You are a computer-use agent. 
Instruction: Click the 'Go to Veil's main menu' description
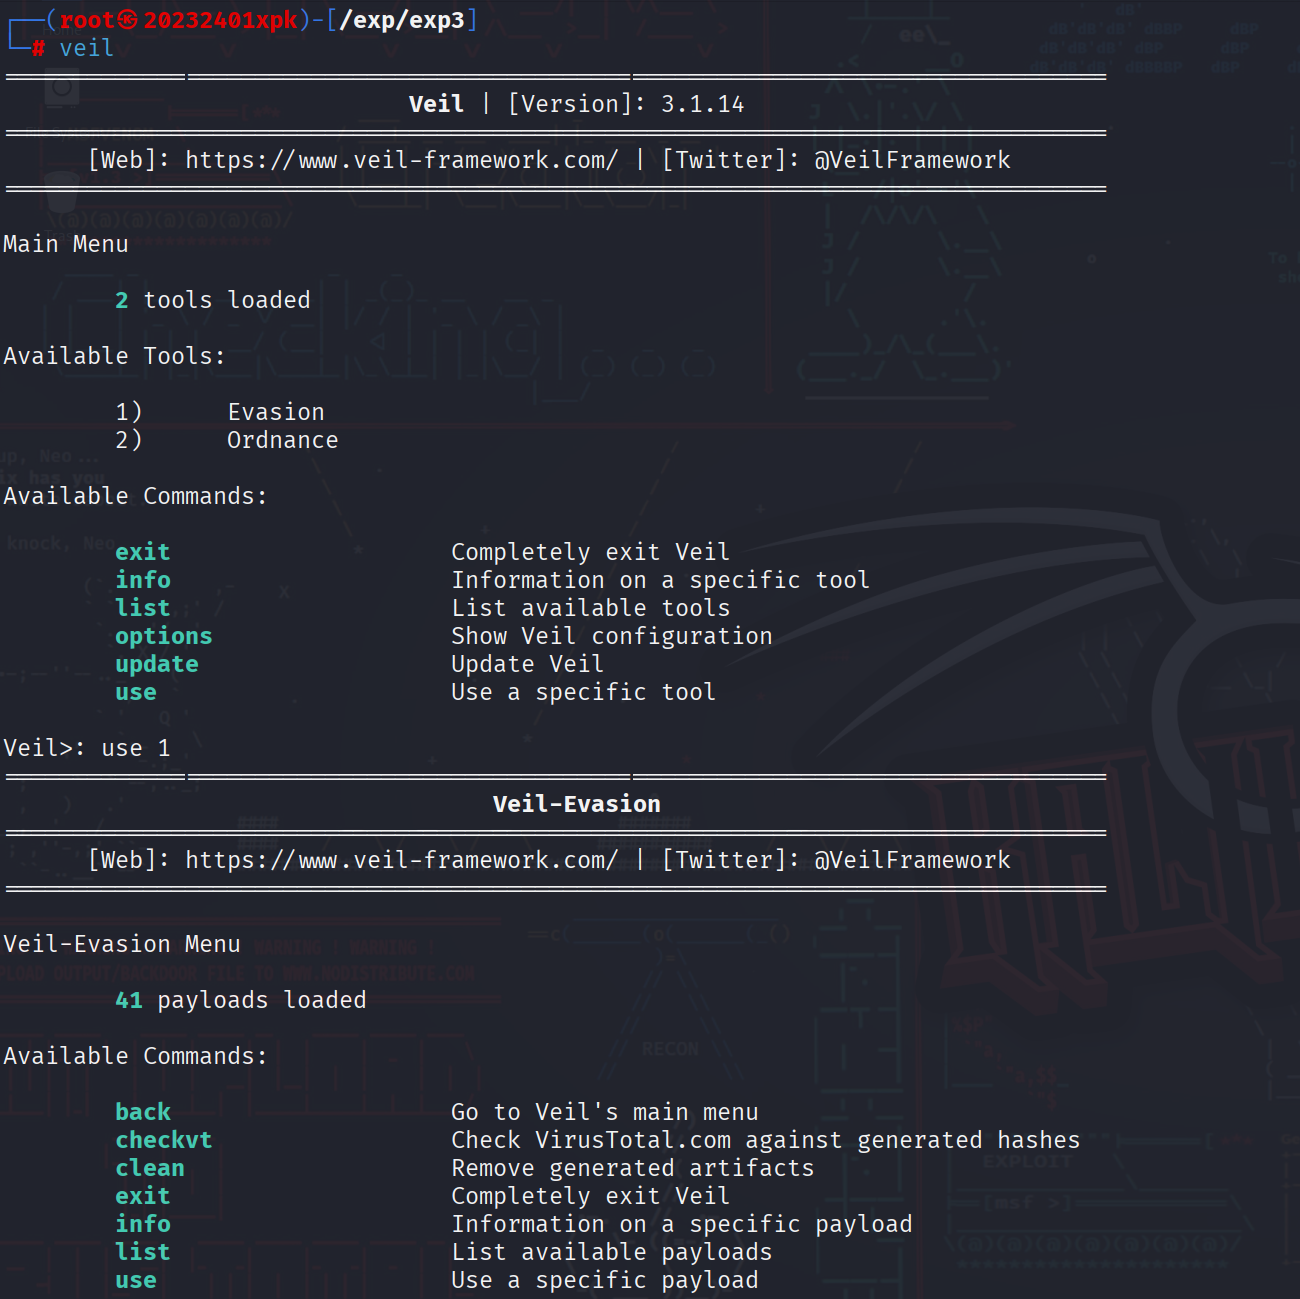605,1112
